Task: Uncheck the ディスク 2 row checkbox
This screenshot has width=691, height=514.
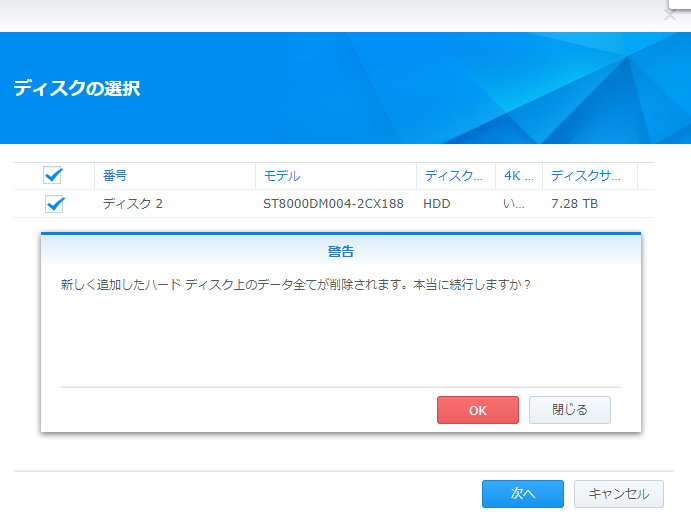Action: (x=55, y=204)
